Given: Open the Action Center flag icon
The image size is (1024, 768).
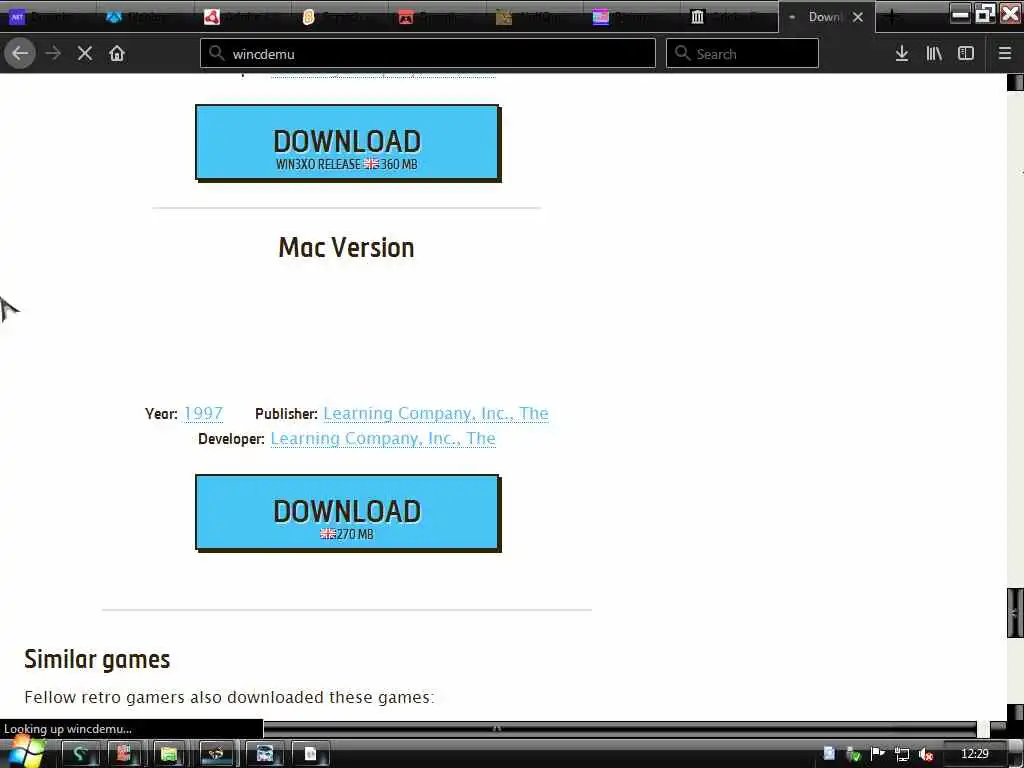Looking at the screenshot, I should pos(878,755).
